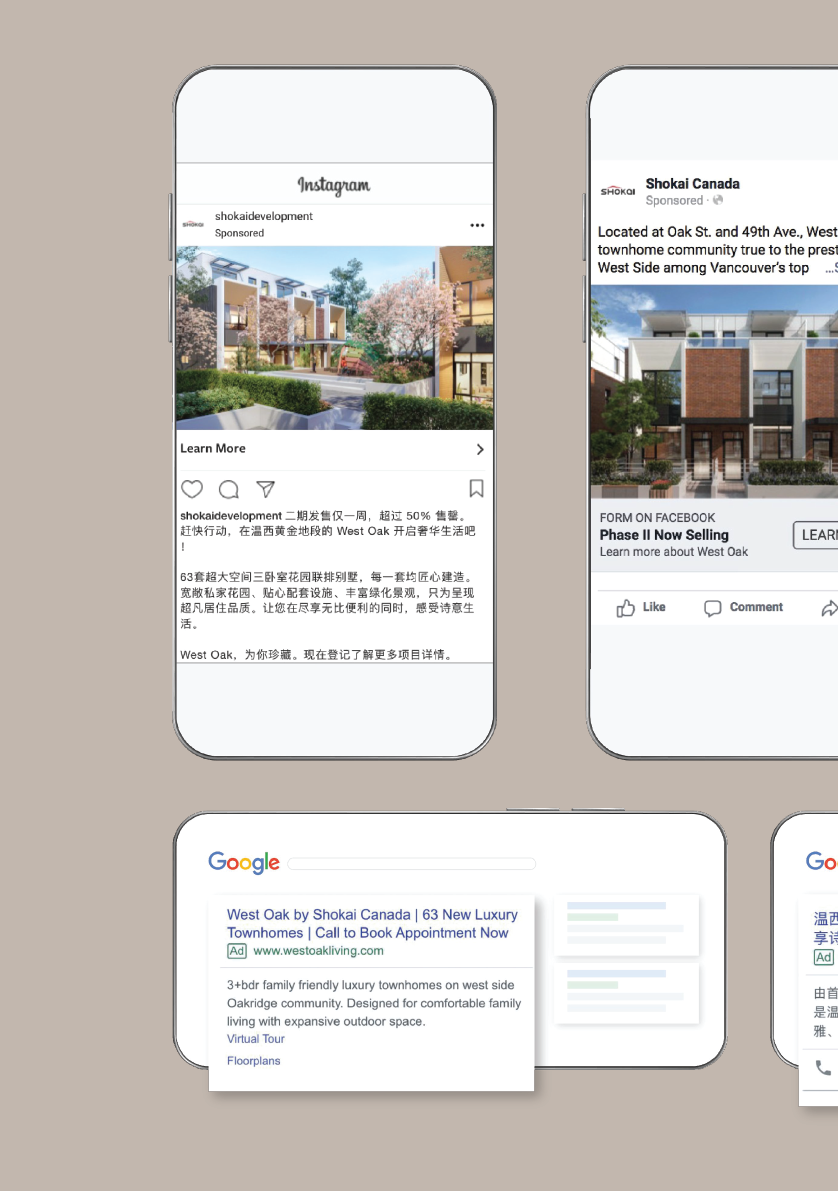
Task: Open the Facebook brick townhome ad image
Action: tap(714, 392)
